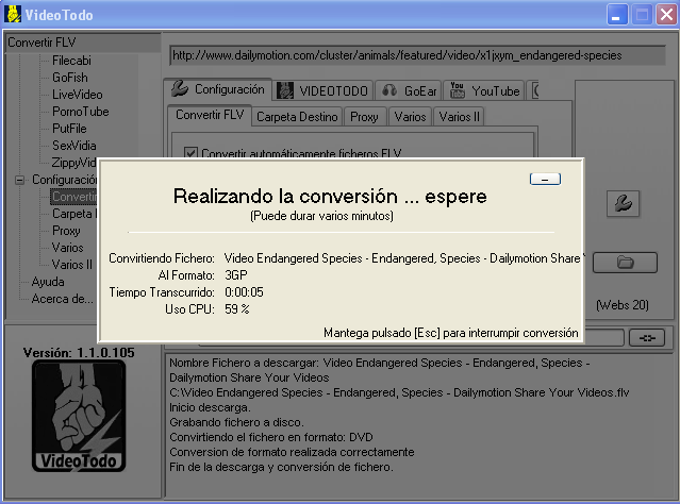Screen dimensions: 680x504
Task: Click the Dailymotion URL input field
Action: point(417,56)
